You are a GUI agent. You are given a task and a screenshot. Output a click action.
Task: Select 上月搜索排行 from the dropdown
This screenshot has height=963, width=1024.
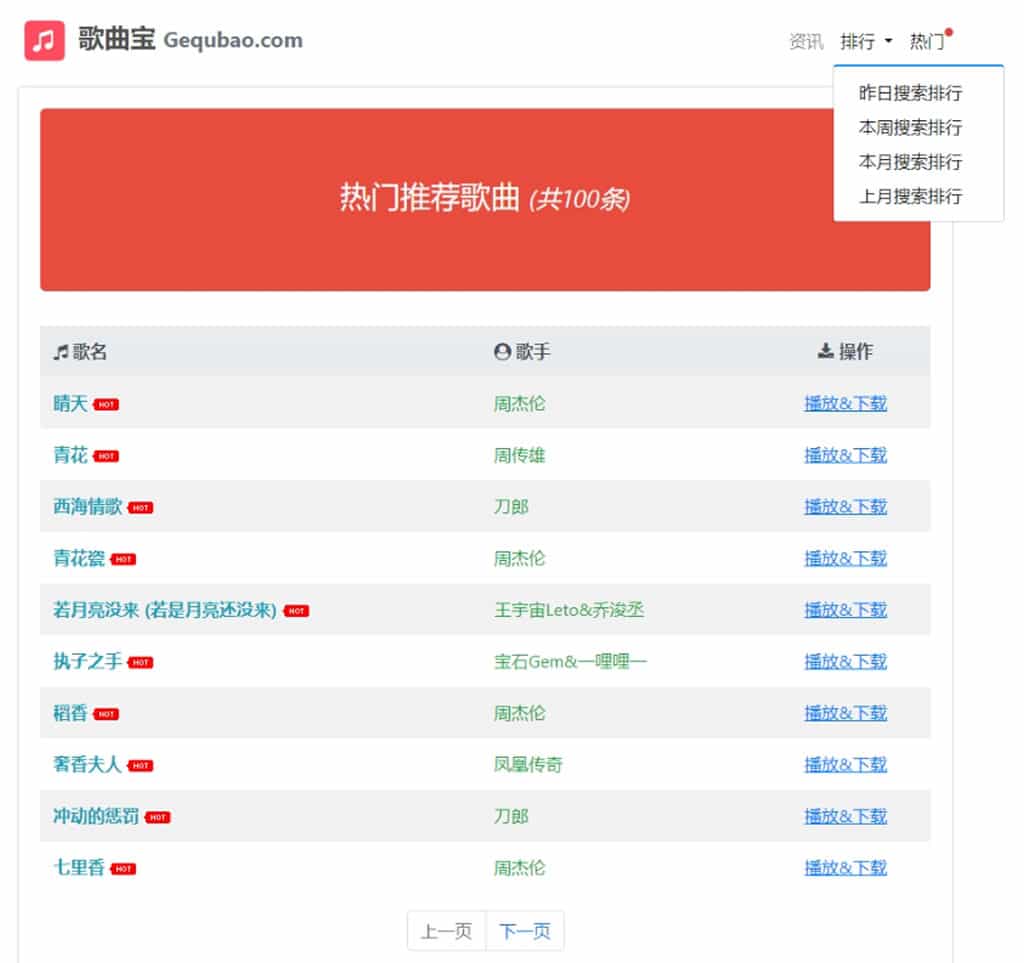910,197
